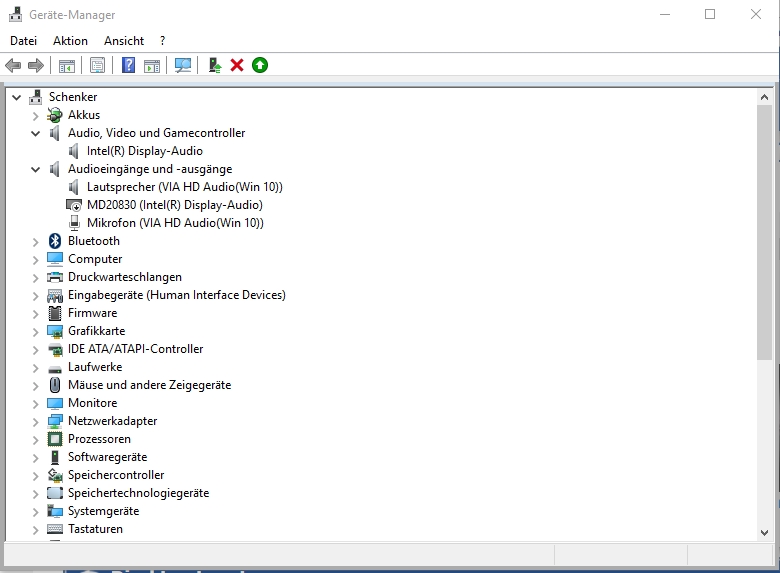Select the Prozessoren label
780x573 pixels.
(99, 439)
